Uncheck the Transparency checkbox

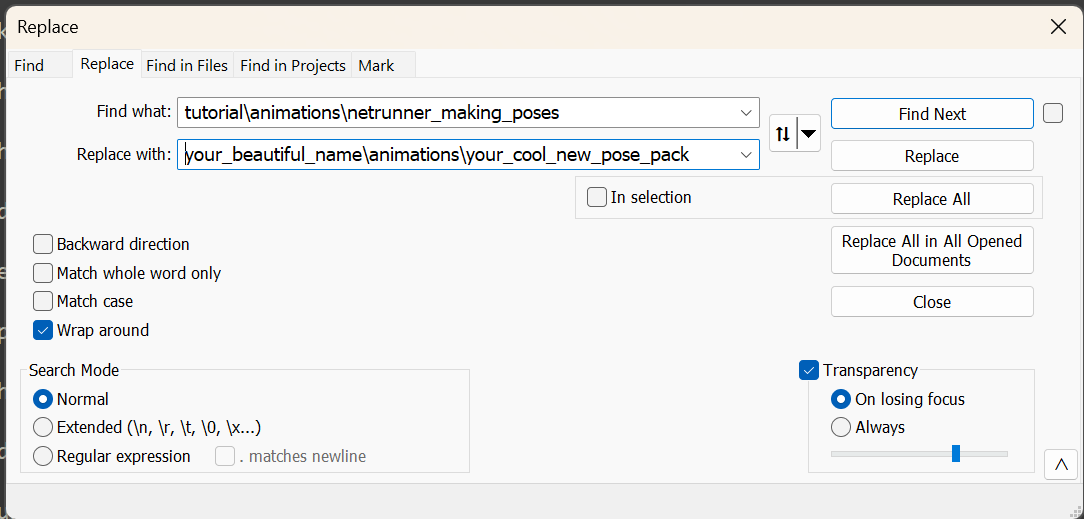(x=810, y=370)
